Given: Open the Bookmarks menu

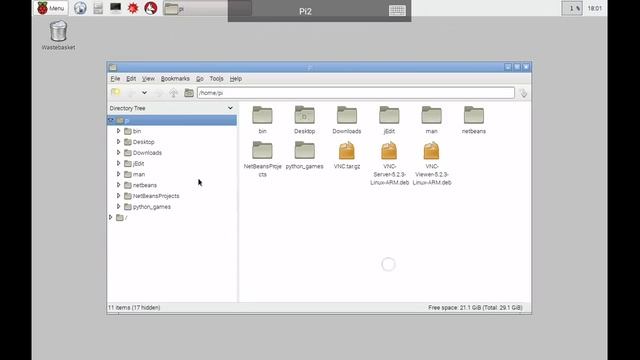Looking at the screenshot, I should click(x=175, y=79).
